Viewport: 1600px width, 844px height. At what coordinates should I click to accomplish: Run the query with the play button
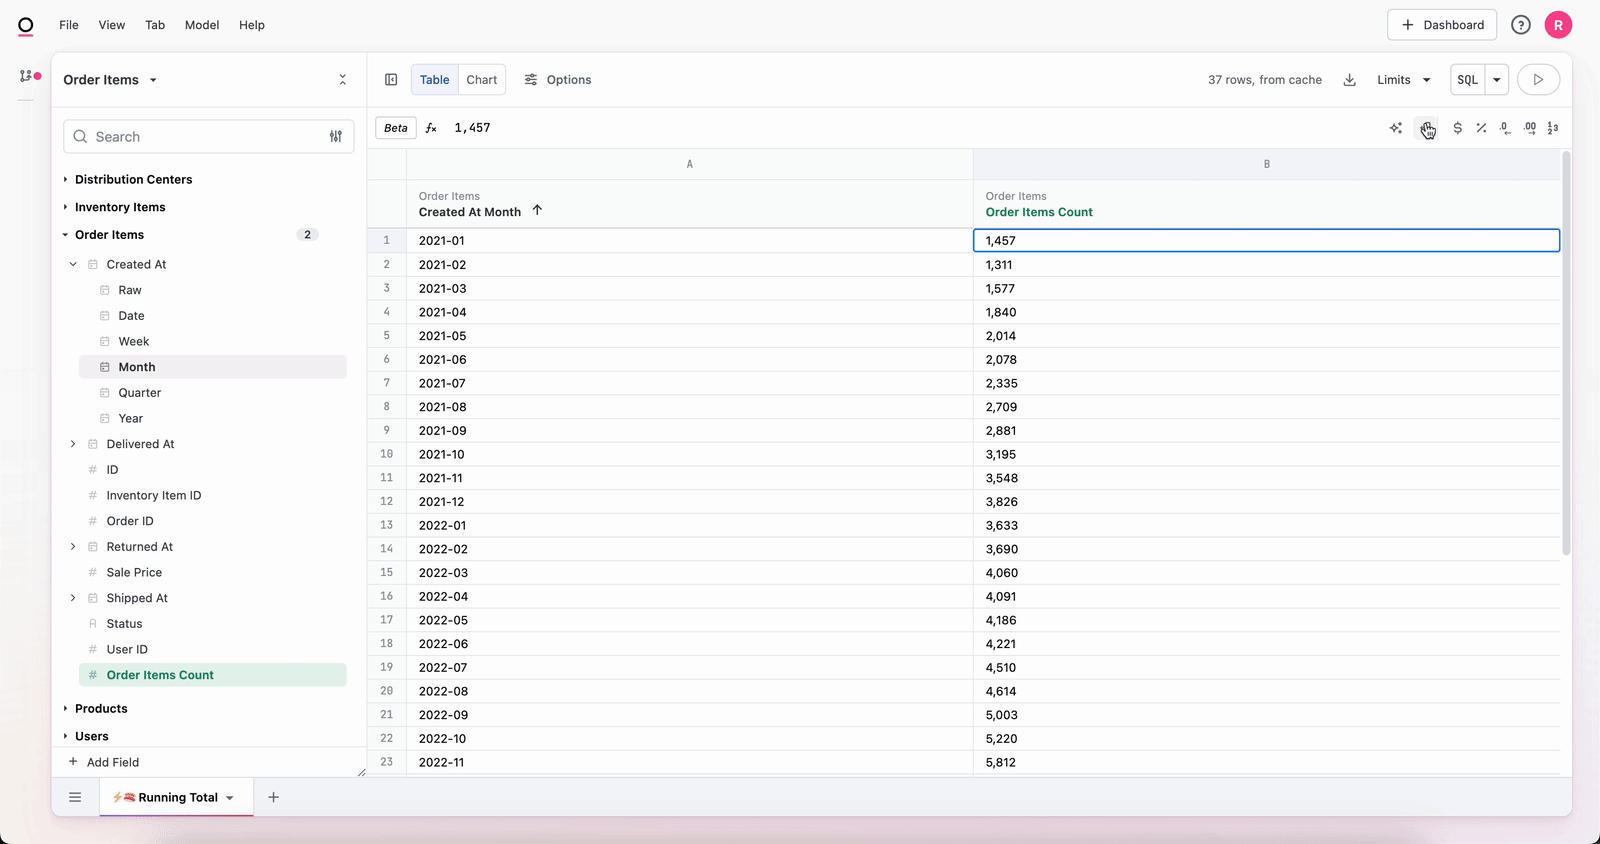1538,80
